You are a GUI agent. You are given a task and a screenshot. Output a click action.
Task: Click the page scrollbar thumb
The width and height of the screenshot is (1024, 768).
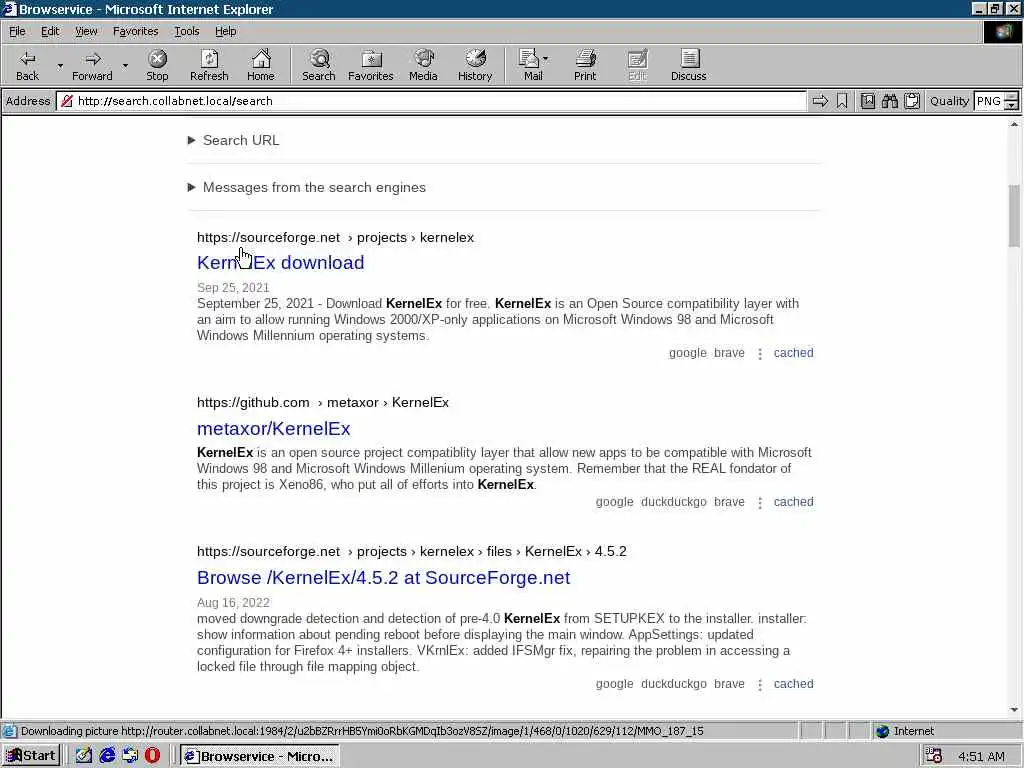(1014, 216)
